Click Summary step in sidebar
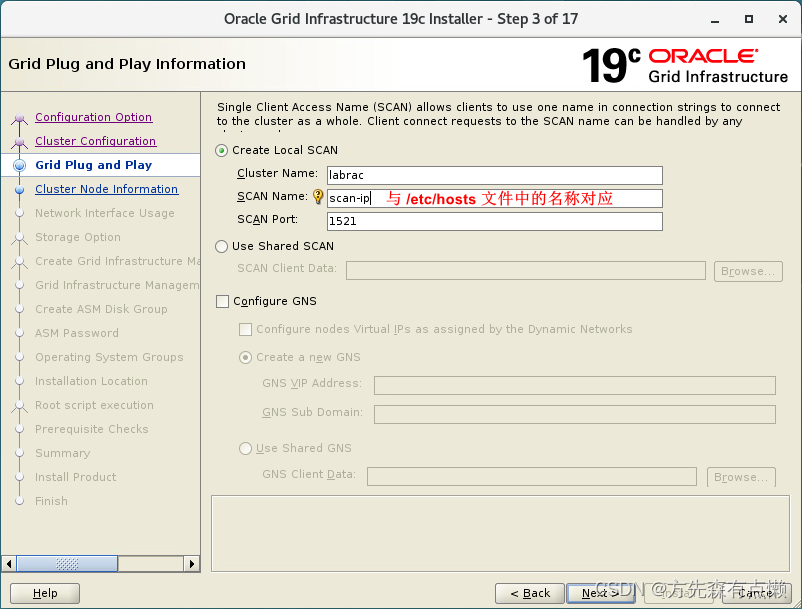Viewport: 802px width, 609px height. click(62, 454)
